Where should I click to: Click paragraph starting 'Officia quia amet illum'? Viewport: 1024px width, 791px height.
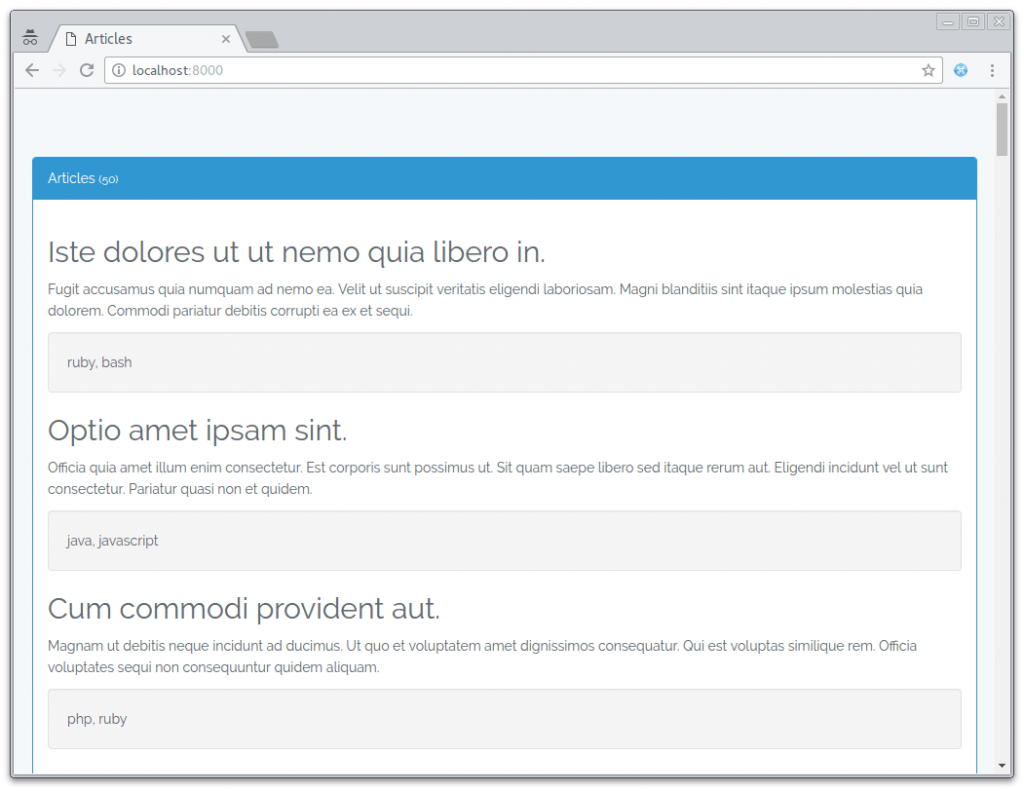pos(498,478)
